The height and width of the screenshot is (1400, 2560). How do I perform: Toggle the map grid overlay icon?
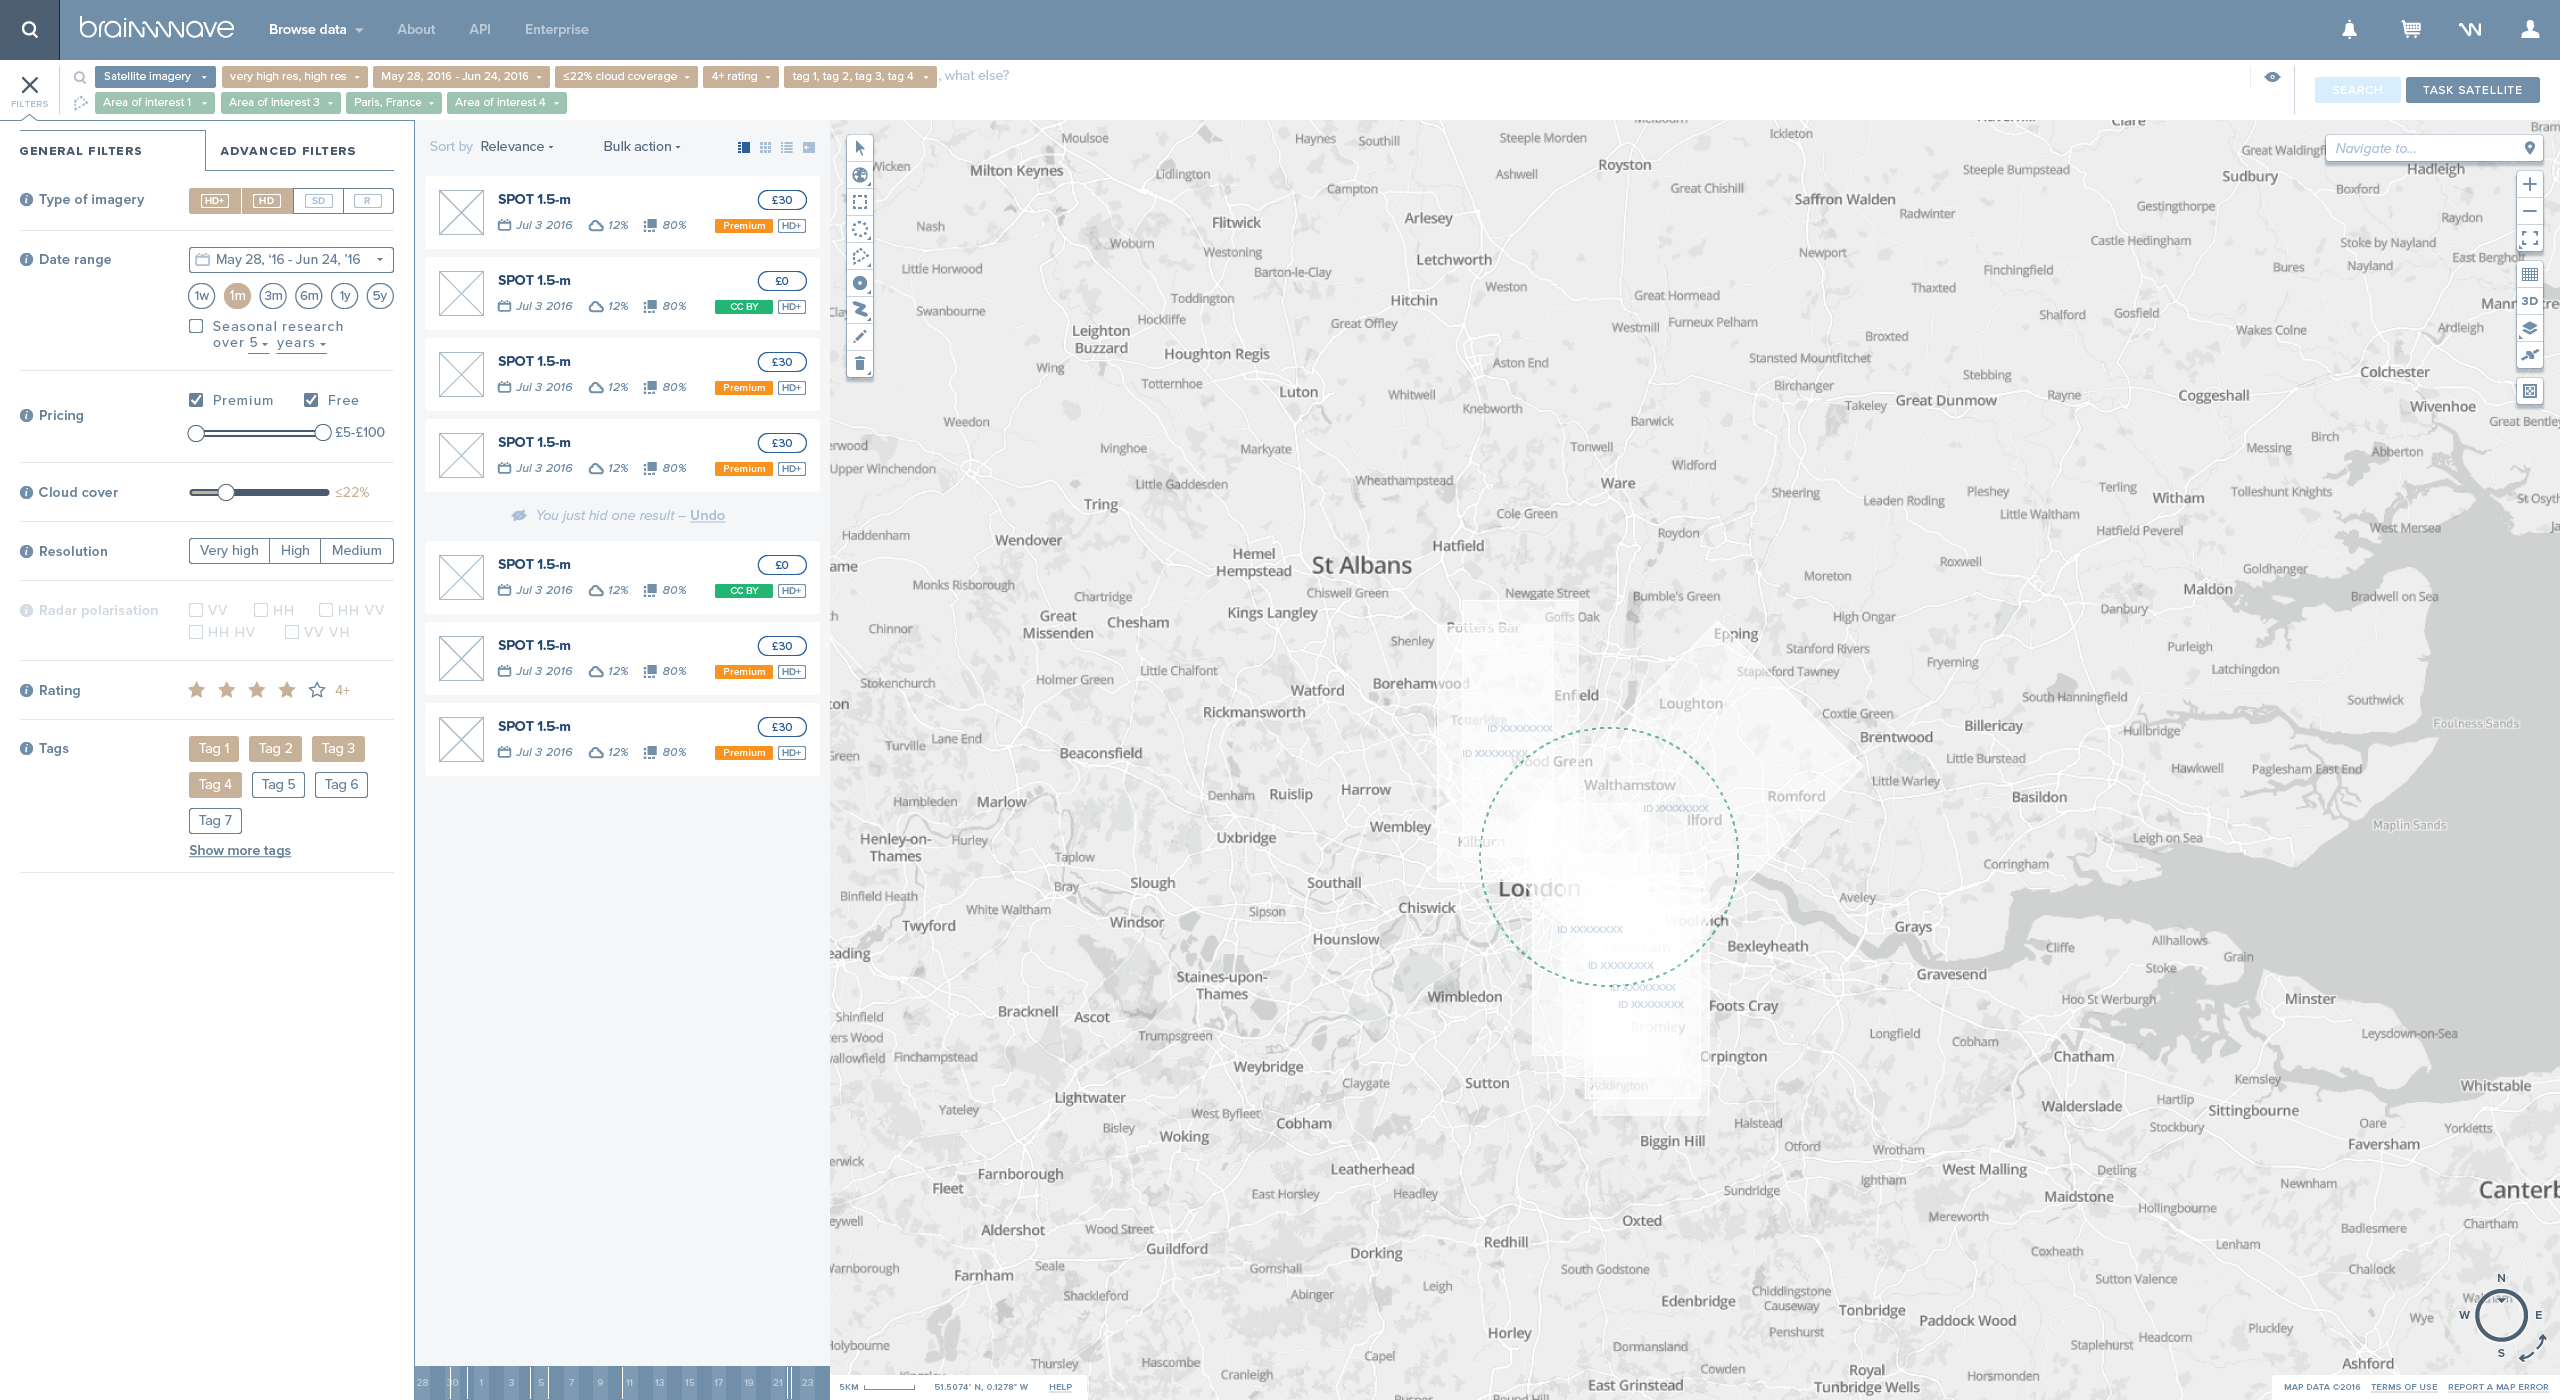point(2529,275)
